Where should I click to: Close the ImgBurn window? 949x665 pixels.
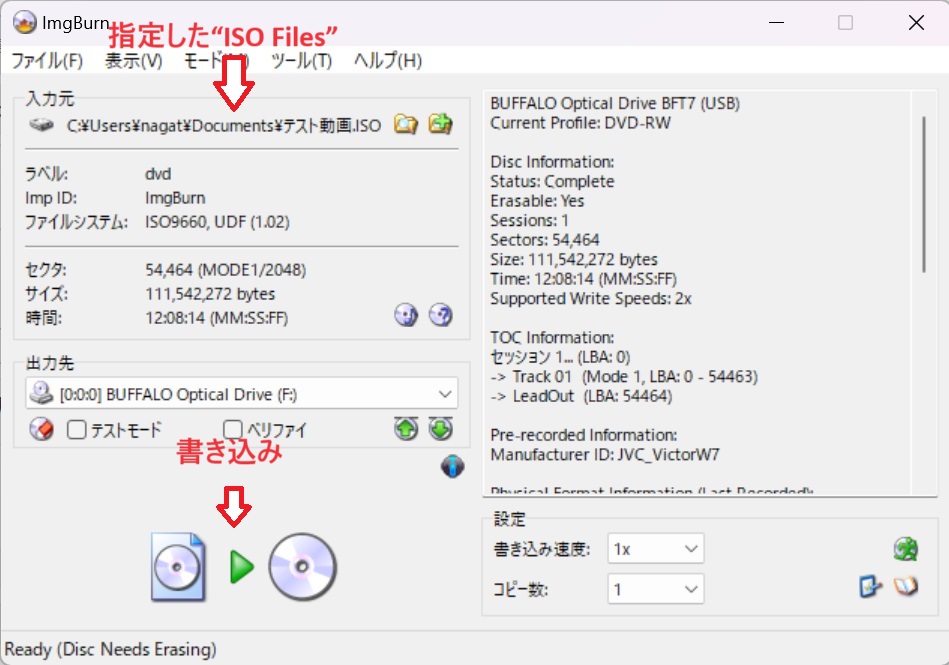pyautogui.click(x=916, y=23)
